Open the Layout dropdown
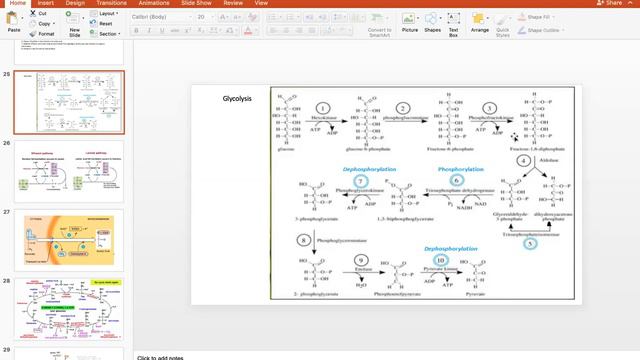This screenshot has width=640, height=360. point(117,13)
